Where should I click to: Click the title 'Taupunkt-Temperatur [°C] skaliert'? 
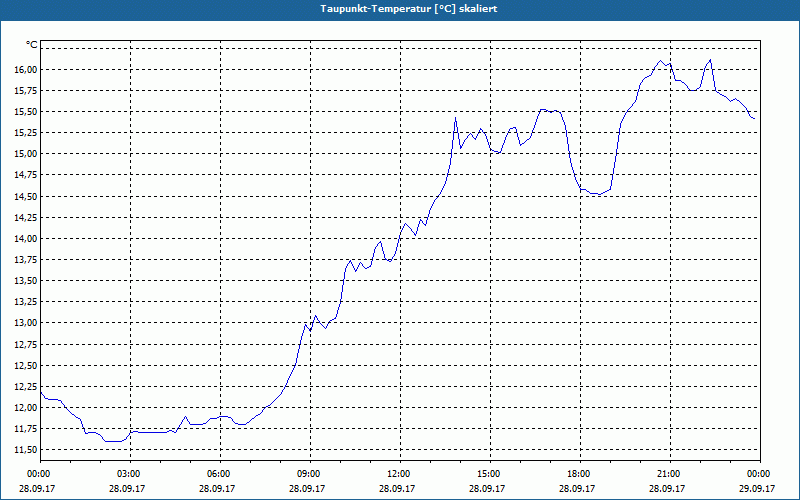409,9
